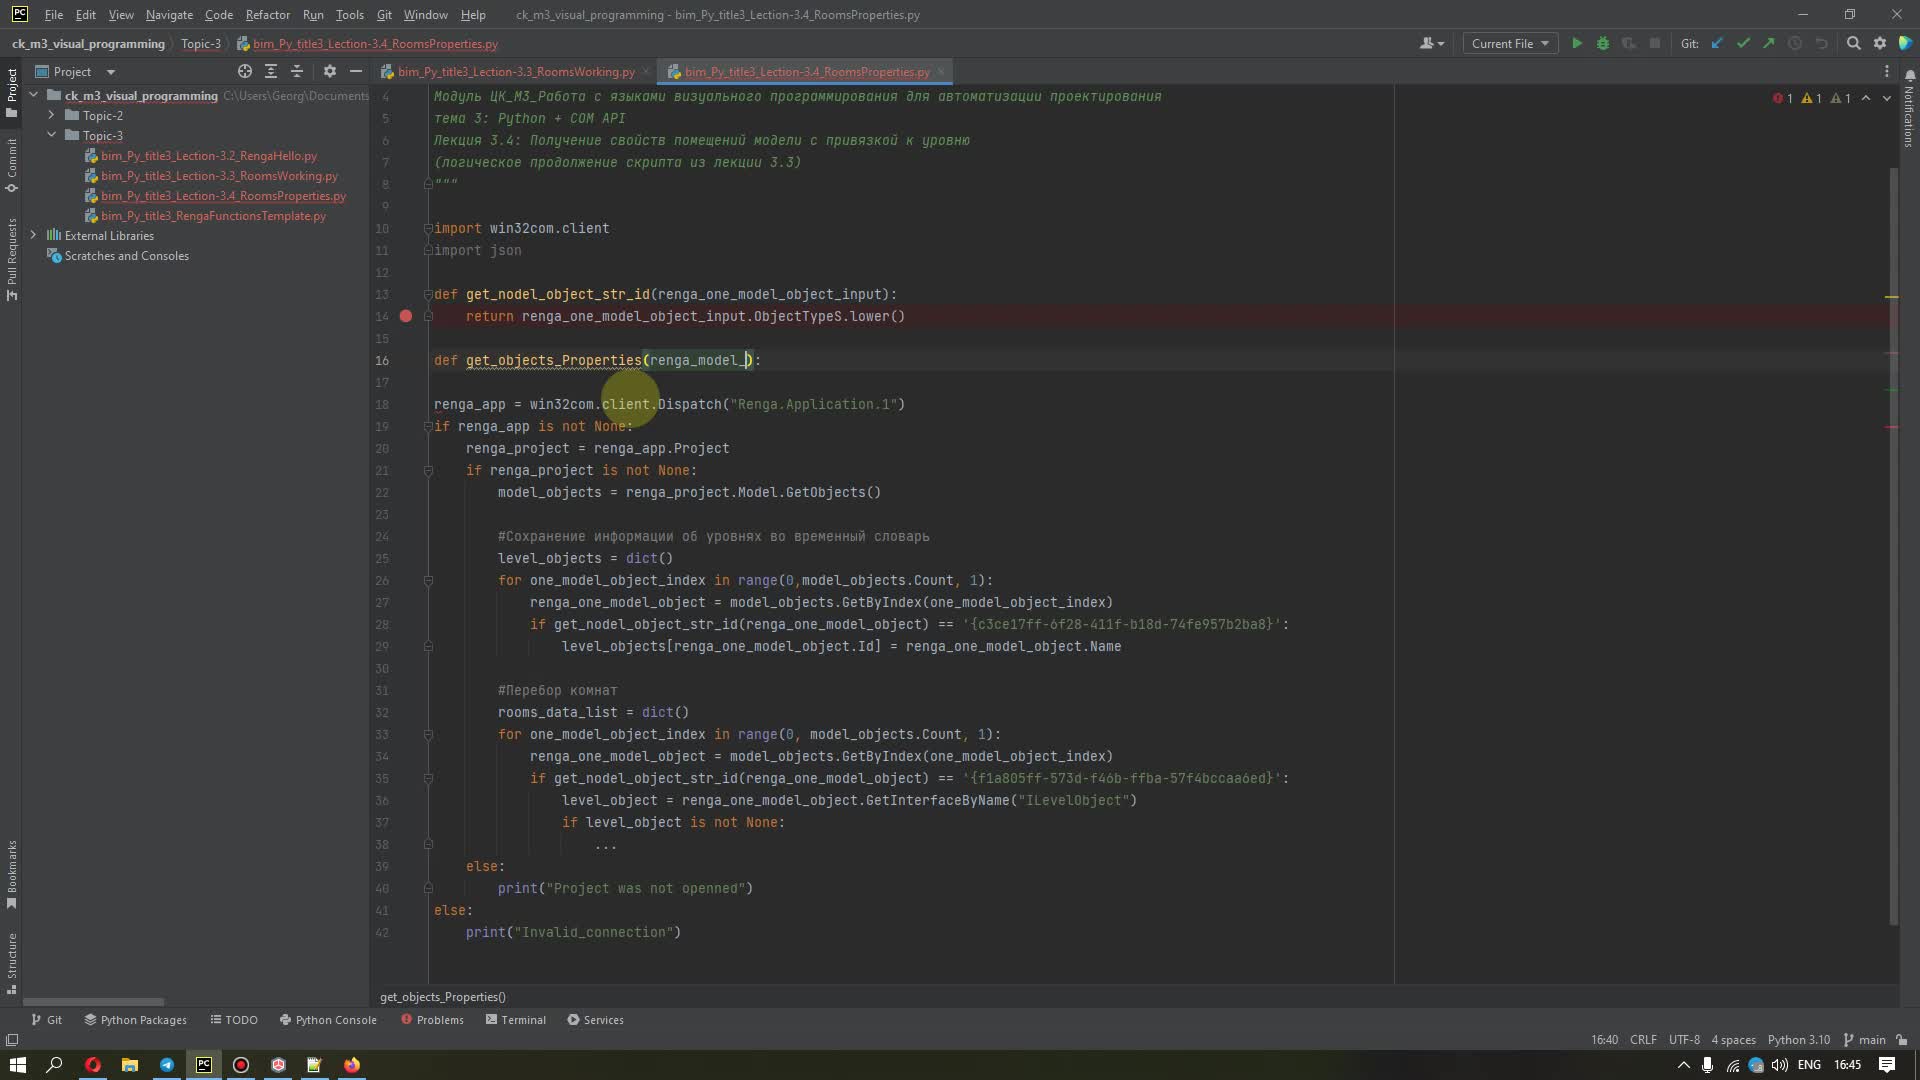Open IDE settings gear in toolbar
This screenshot has height=1080, width=1920.
[1880, 43]
